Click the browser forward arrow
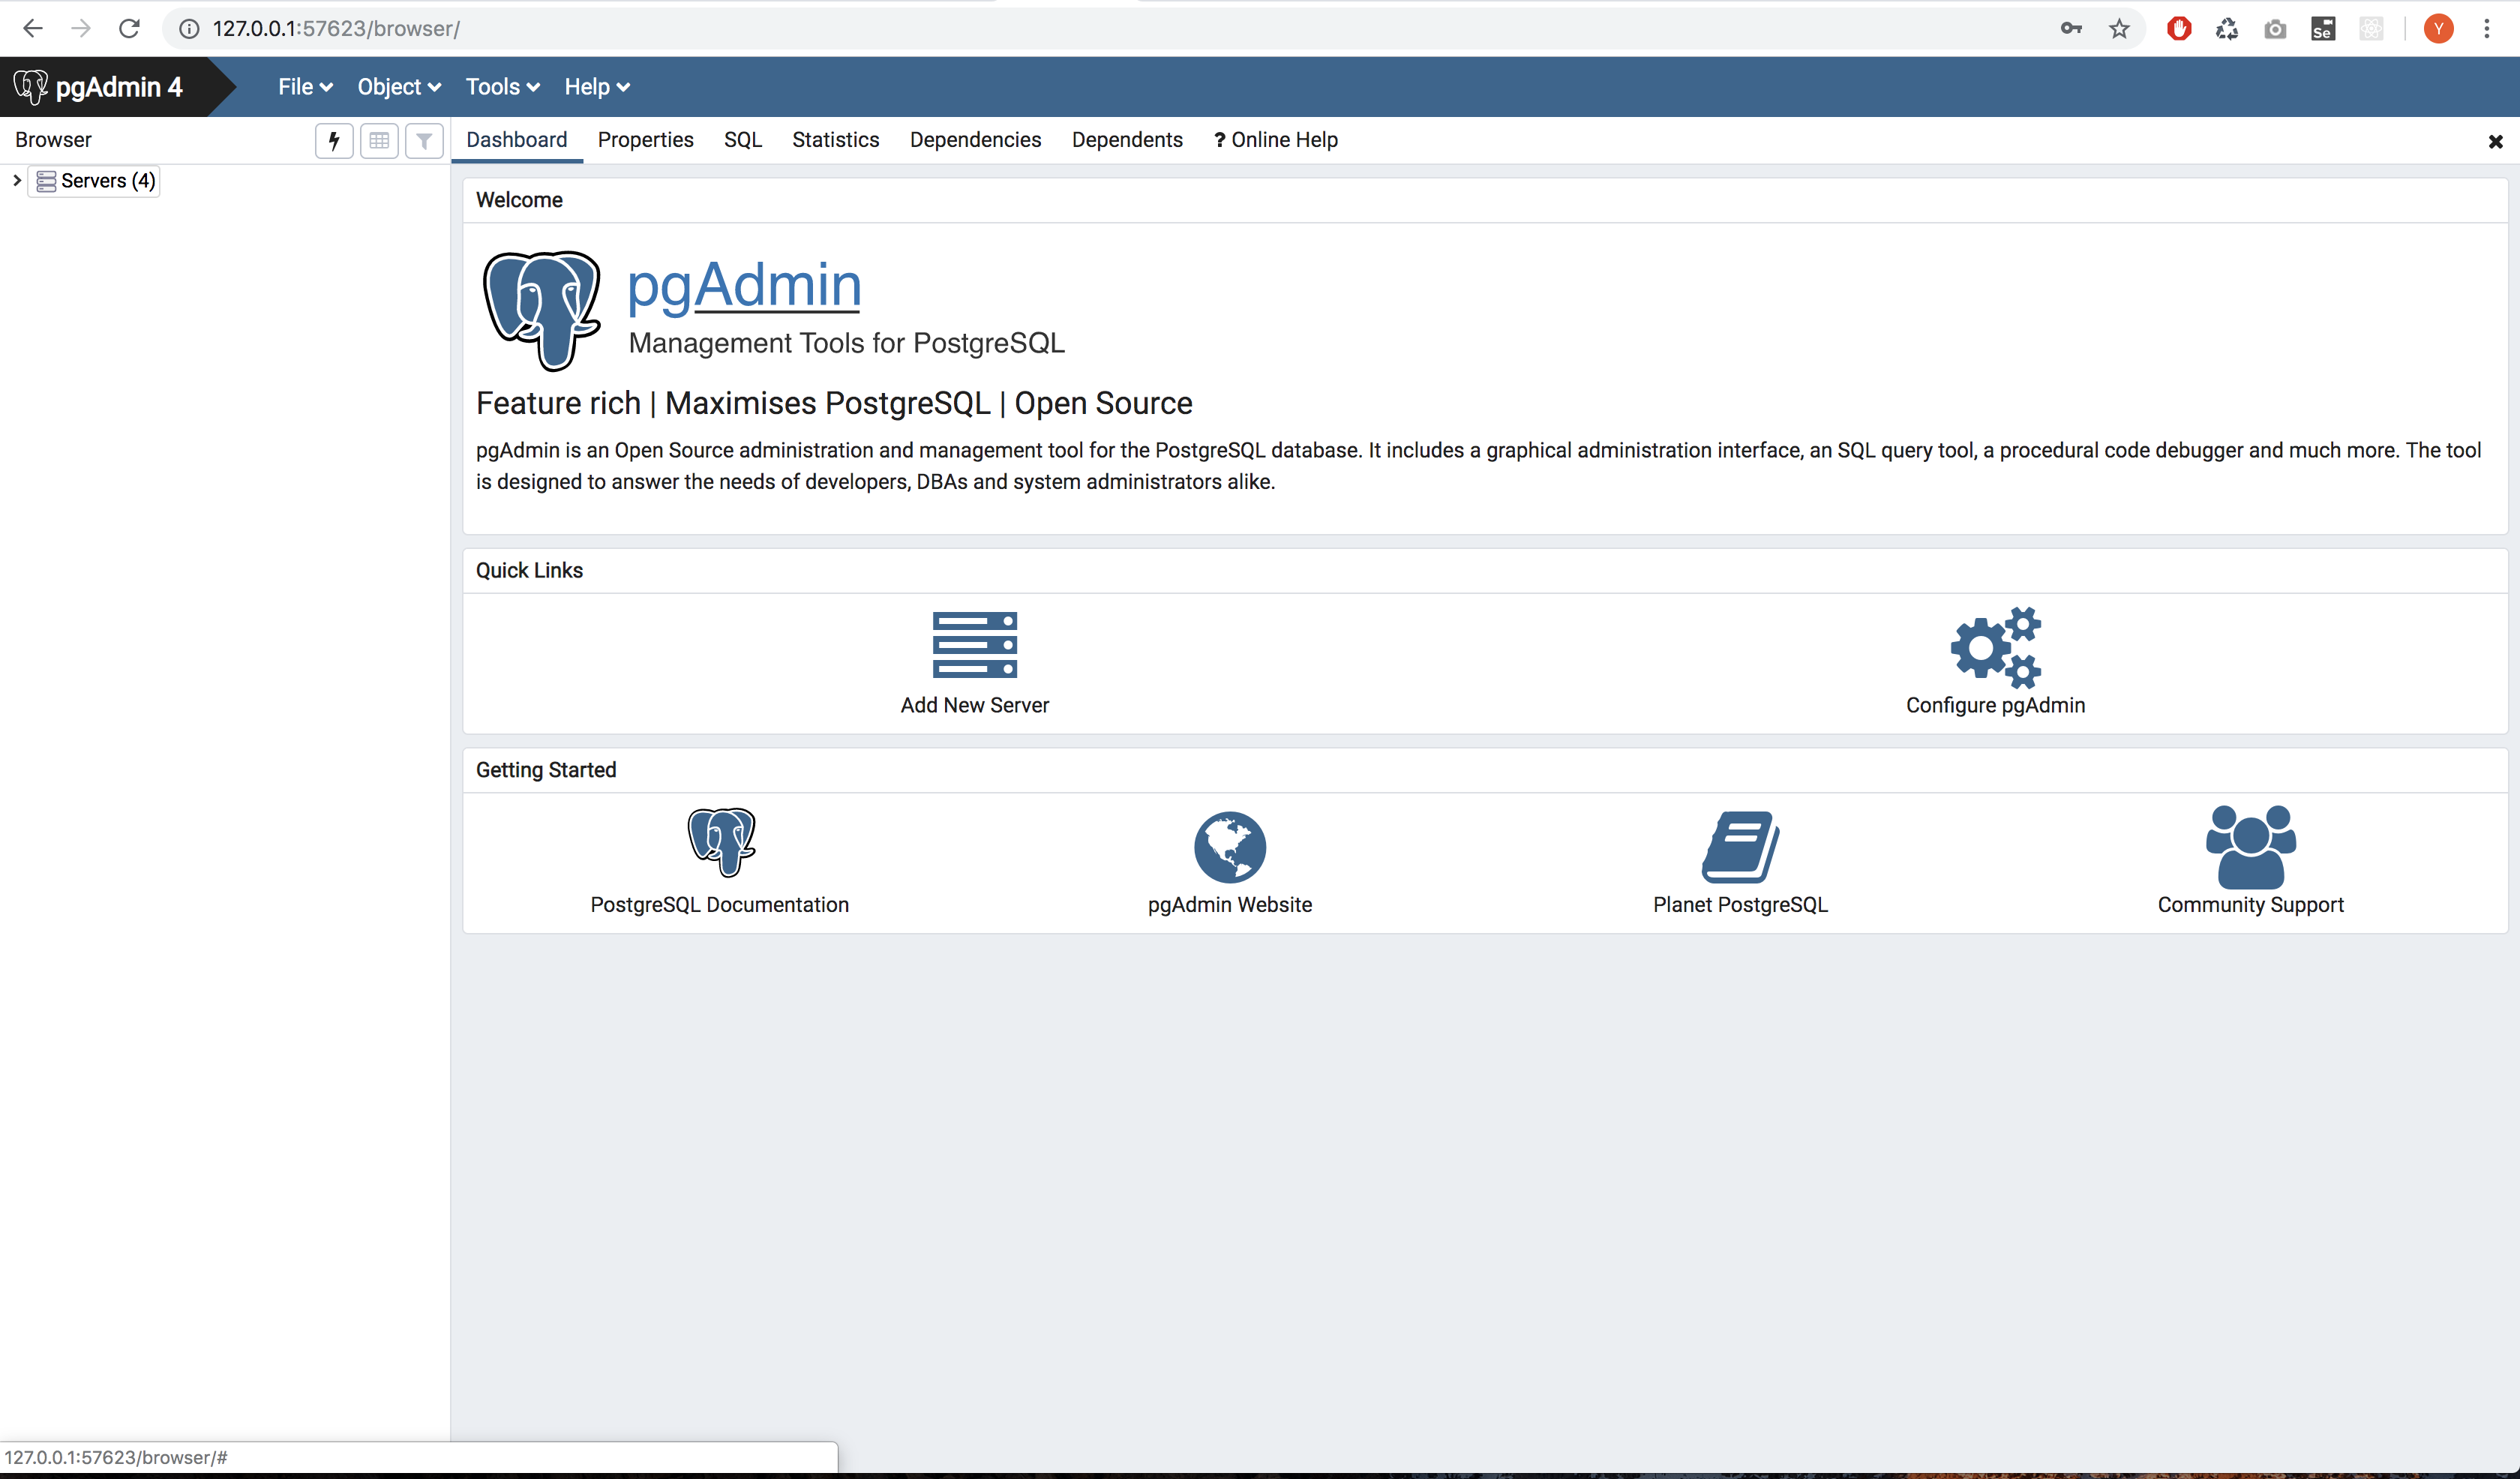Image resolution: width=2520 pixels, height=1479 pixels. tap(81, 28)
